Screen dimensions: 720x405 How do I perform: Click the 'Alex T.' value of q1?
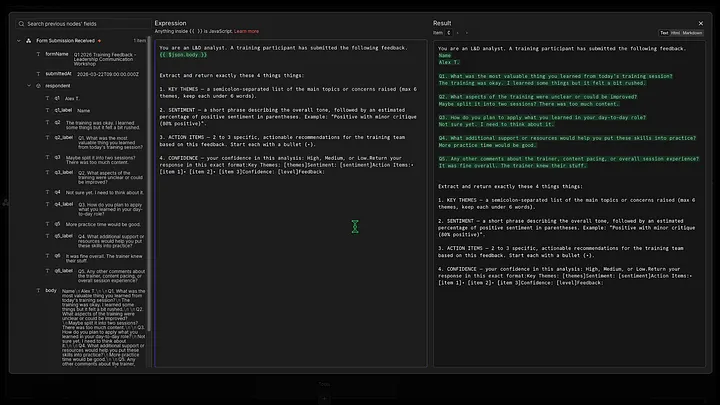coord(72,98)
